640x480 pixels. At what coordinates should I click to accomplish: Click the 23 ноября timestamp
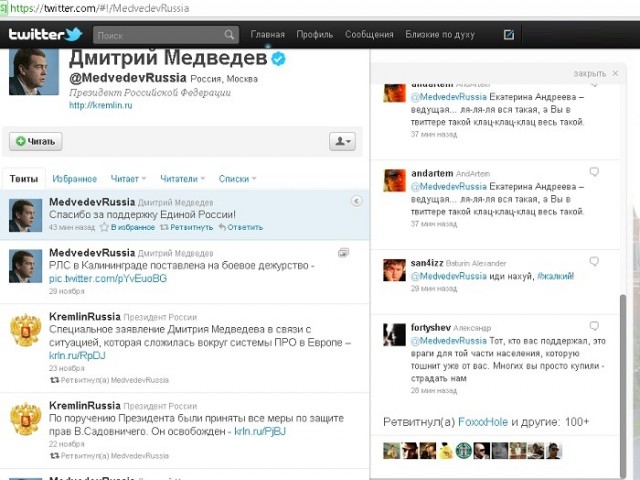click(x=67, y=368)
